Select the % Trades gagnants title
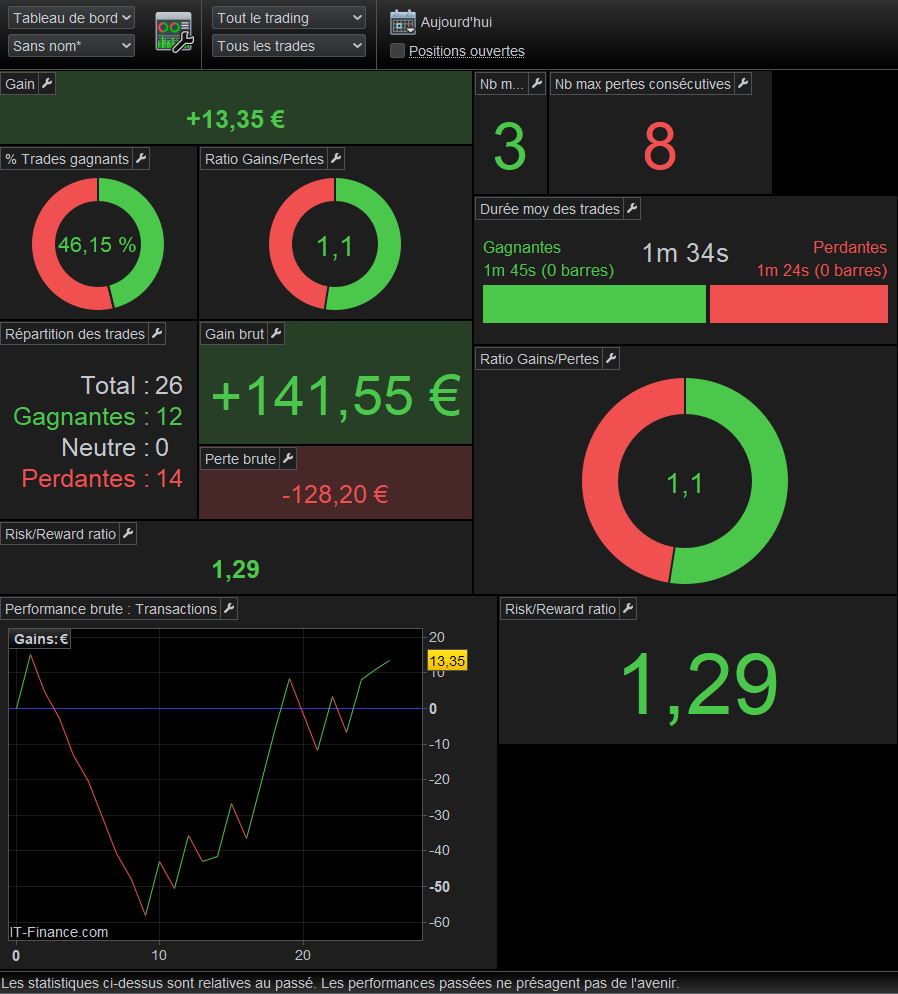Image resolution: width=898 pixels, height=994 pixels. click(x=67, y=159)
